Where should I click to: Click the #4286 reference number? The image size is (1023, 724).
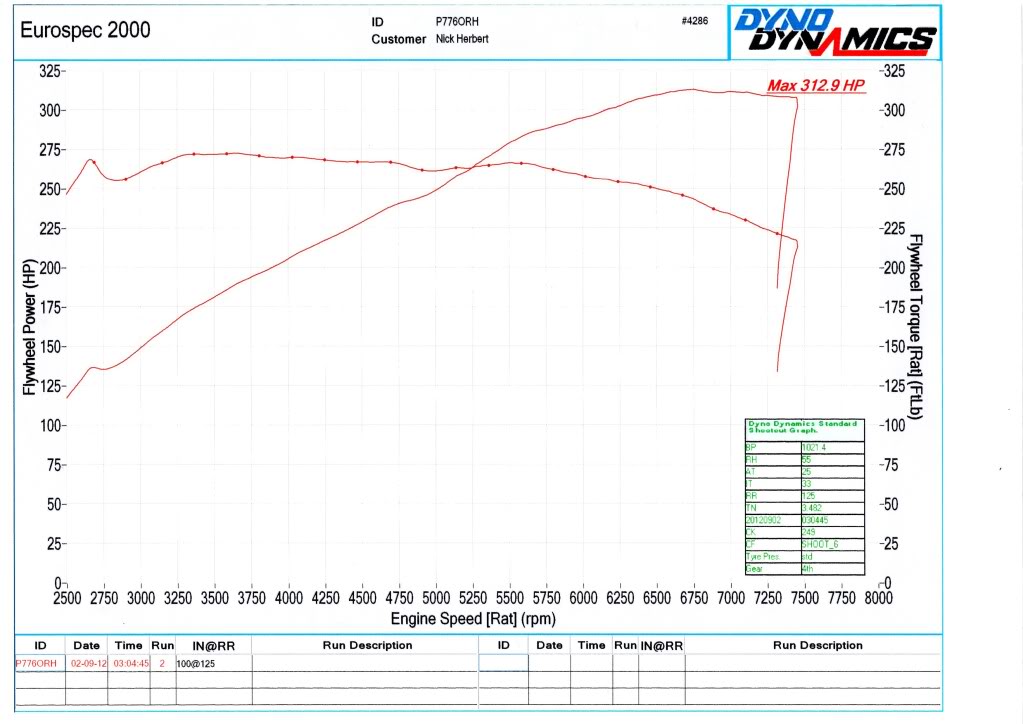pyautogui.click(x=694, y=21)
